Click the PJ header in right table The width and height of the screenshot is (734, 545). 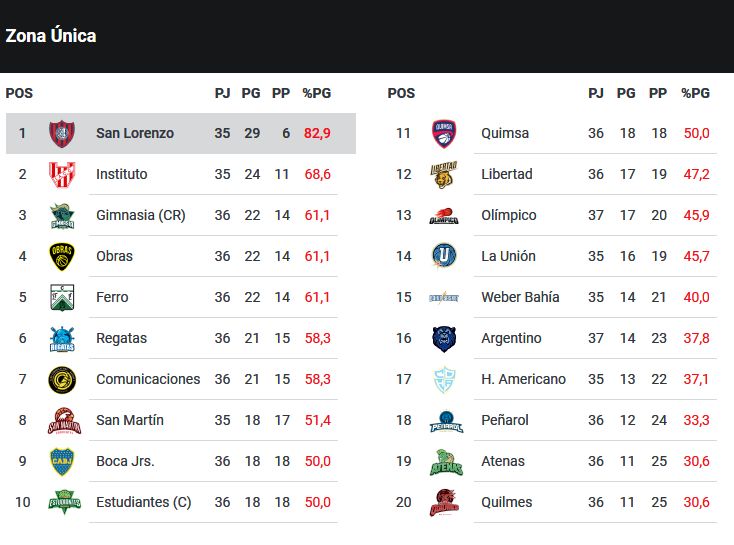coord(595,93)
